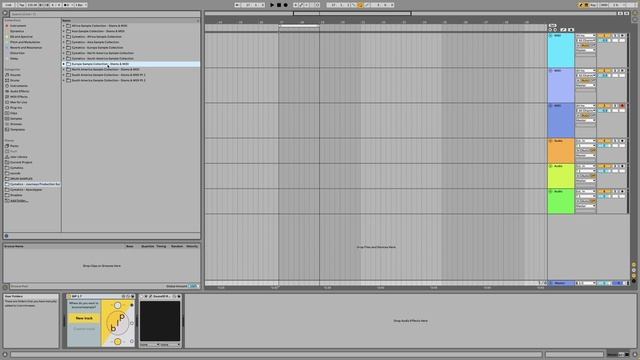Open the Instruments category
The image size is (640, 360).
click(x=19, y=86)
